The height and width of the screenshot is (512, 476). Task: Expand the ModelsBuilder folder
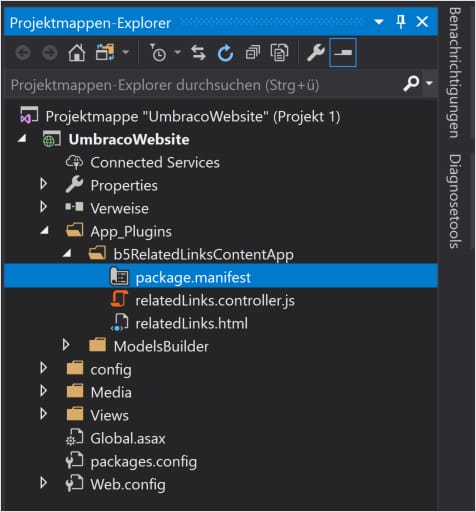coord(66,345)
